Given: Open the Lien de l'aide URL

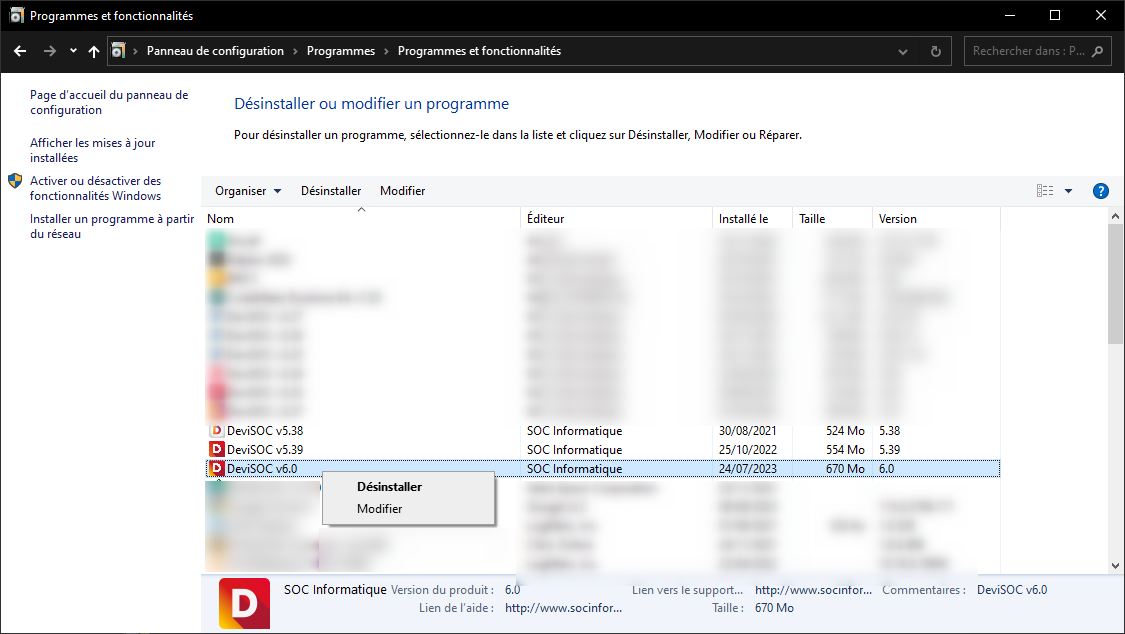Looking at the screenshot, I should coord(563,608).
